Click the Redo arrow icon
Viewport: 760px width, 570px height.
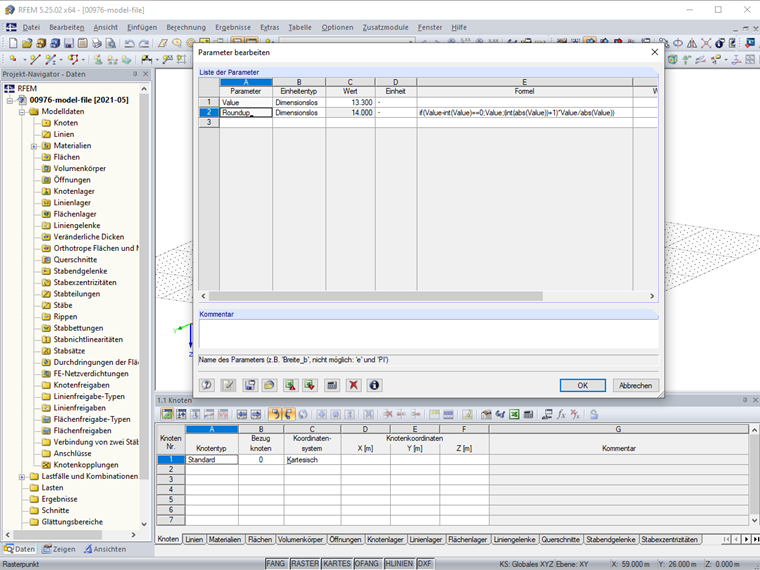point(144,43)
